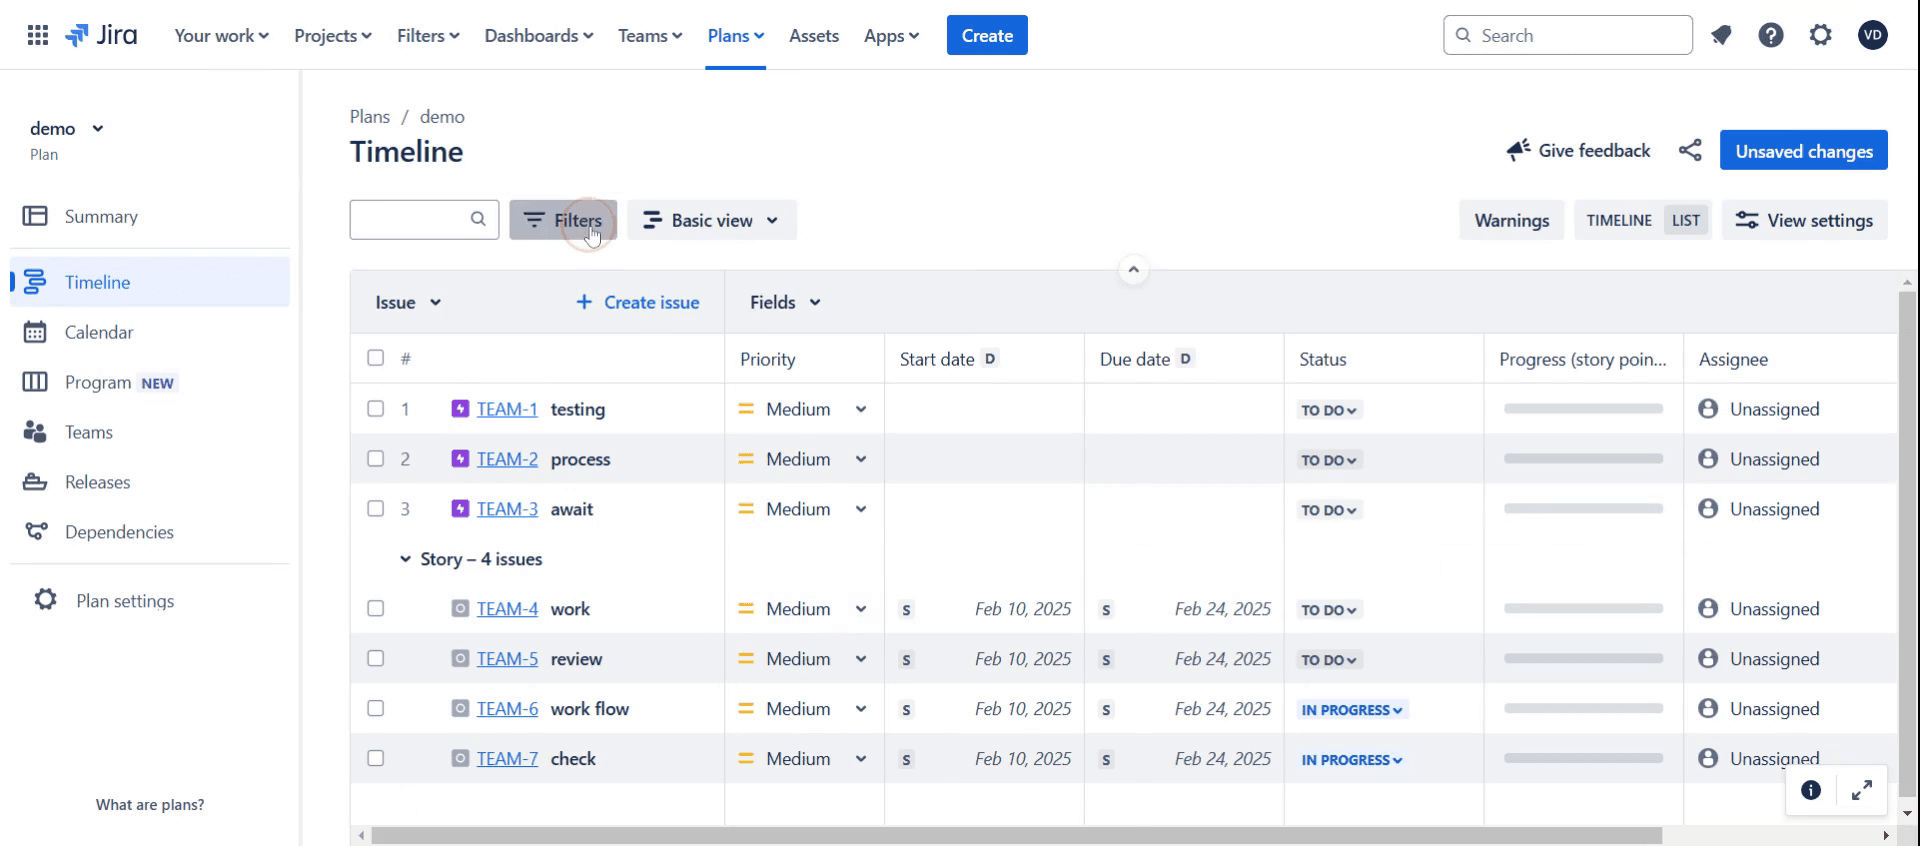Select the checkbox for TEAM-6 work flow

376,708
